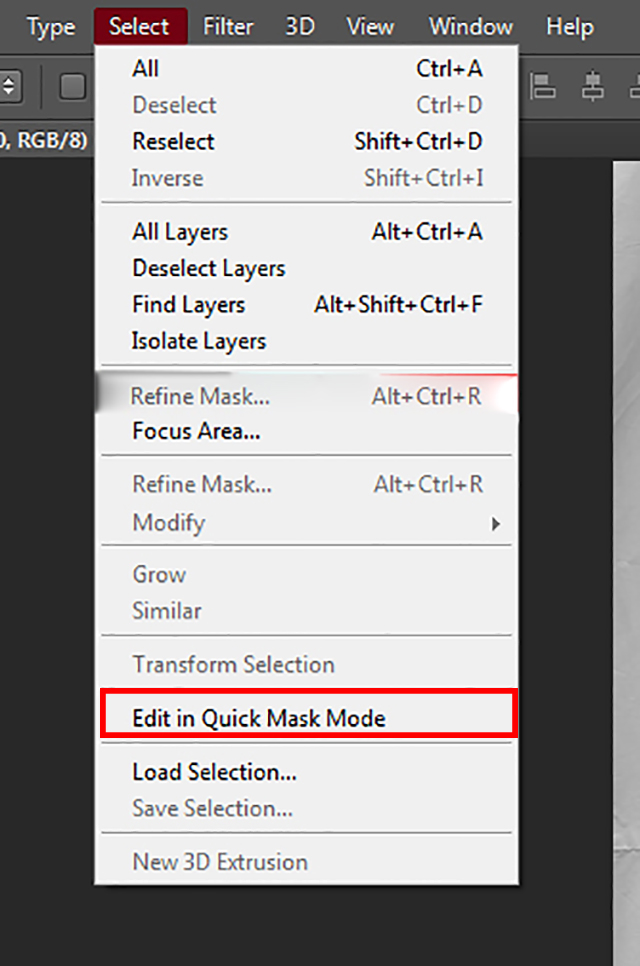Open the View menu
The height and width of the screenshot is (966, 640).
coord(370,27)
